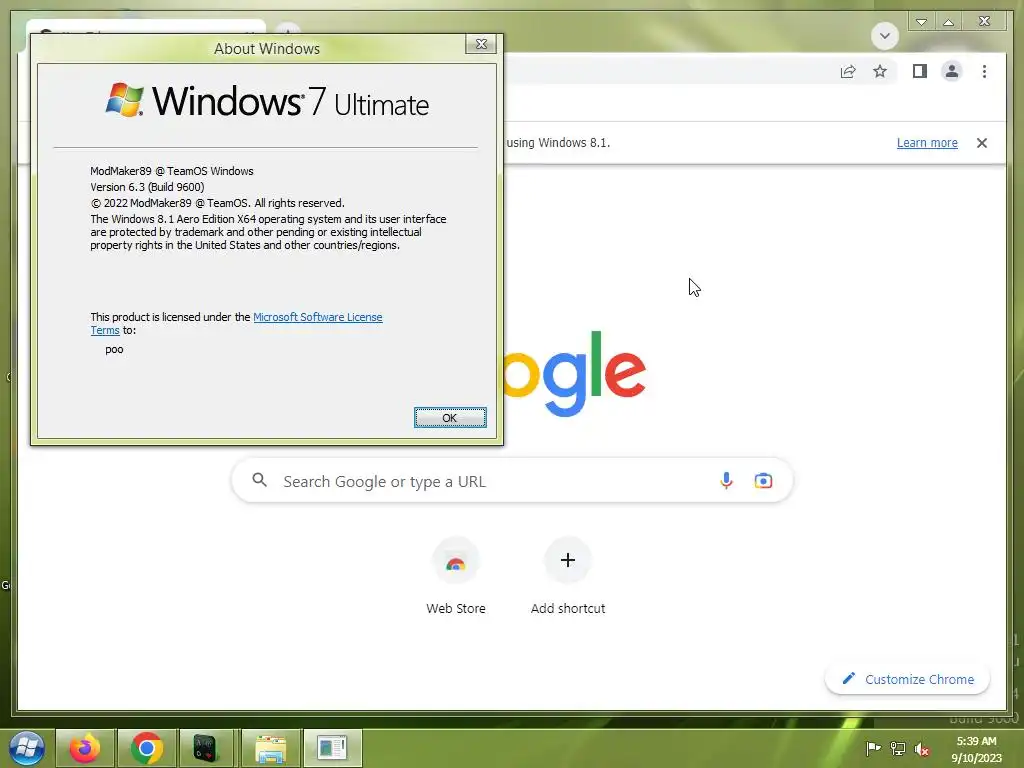This screenshot has height=768, width=1024.
Task: Open the Windows Start orb
Action: pos(27,748)
